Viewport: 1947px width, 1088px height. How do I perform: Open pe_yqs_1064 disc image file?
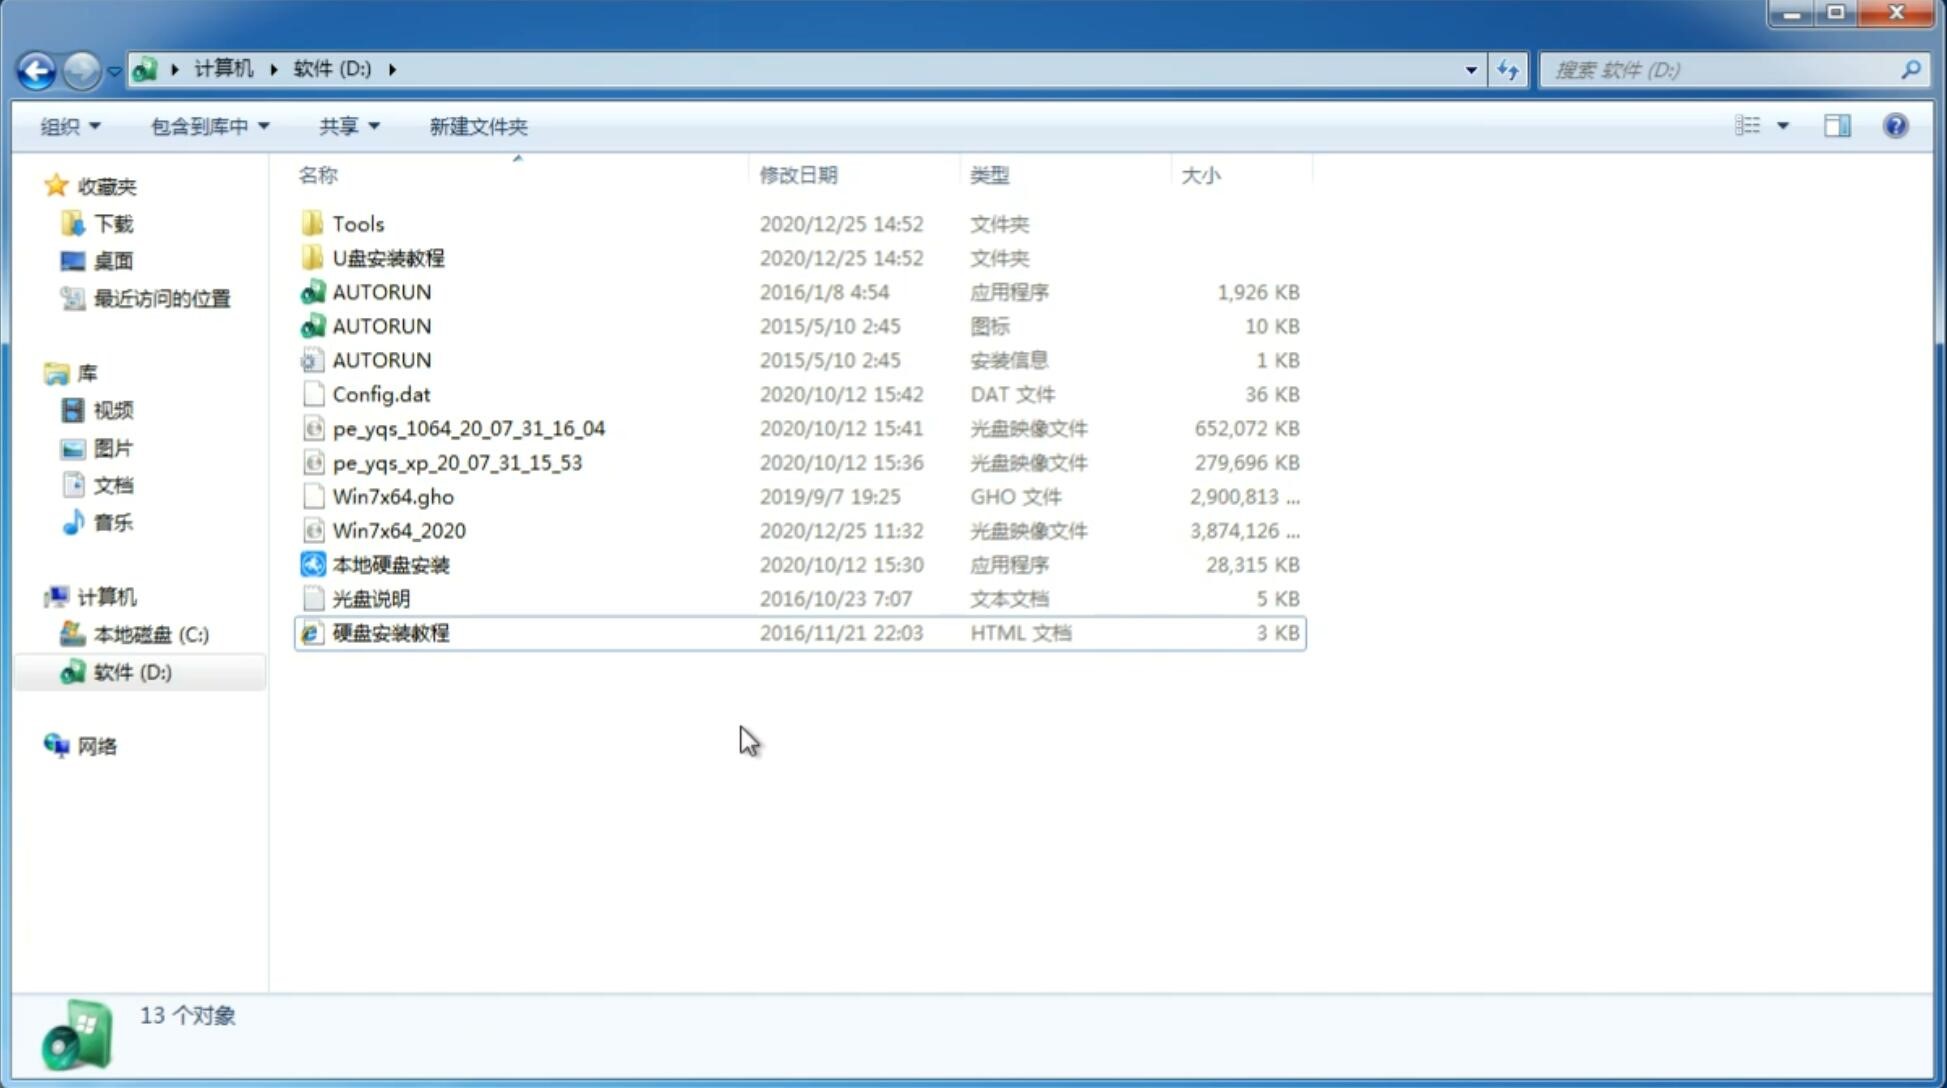469,428
